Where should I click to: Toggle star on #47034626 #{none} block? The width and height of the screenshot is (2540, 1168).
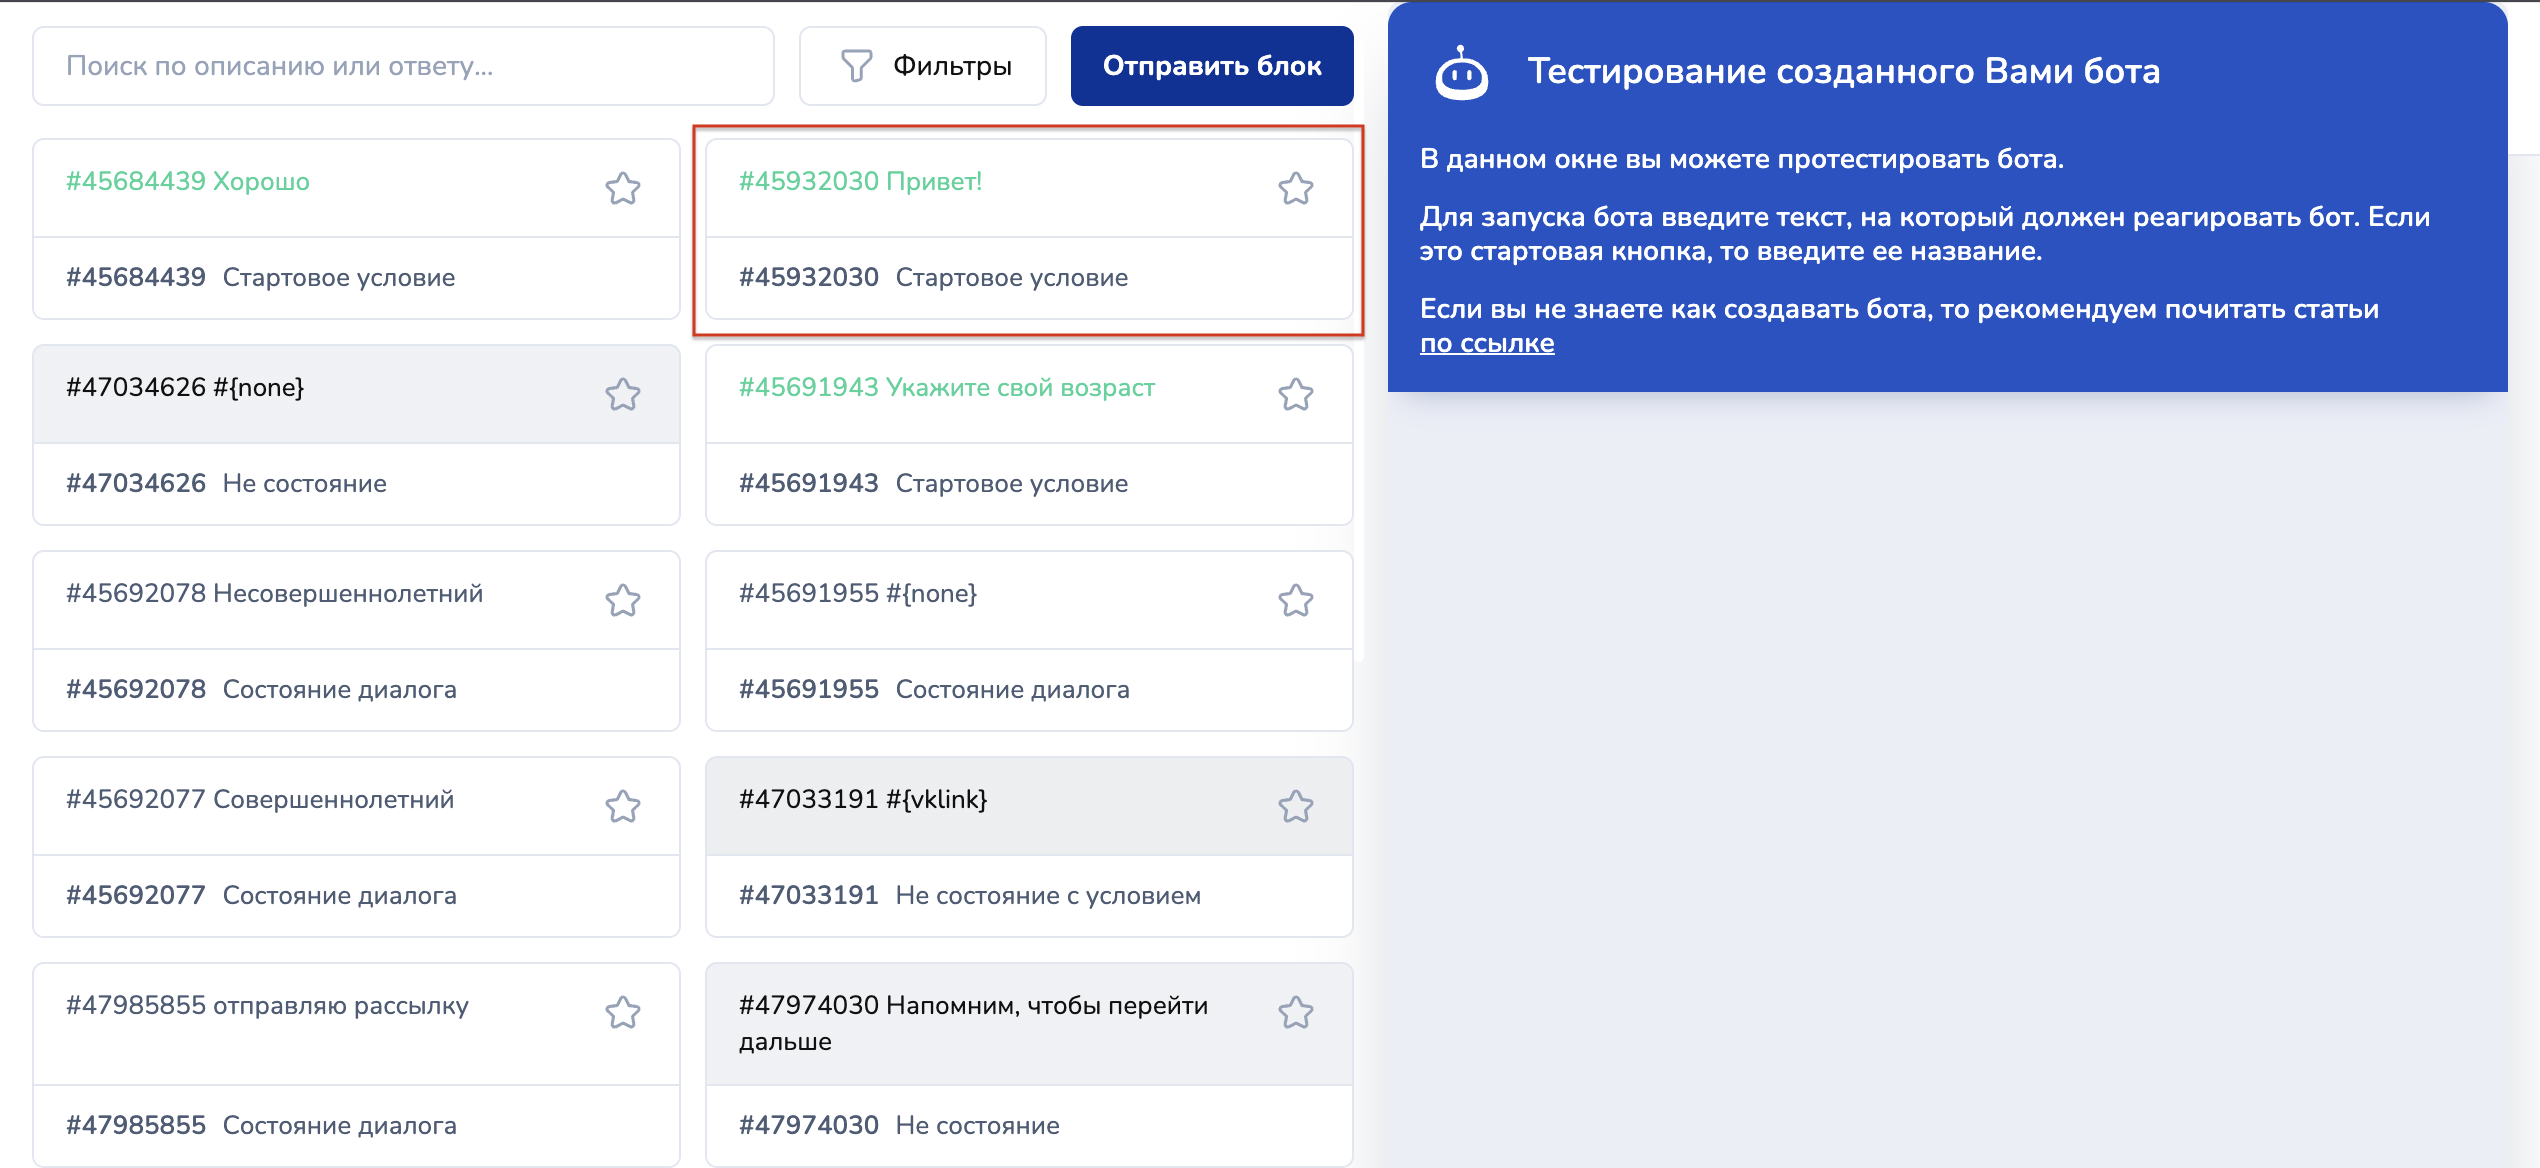click(622, 394)
